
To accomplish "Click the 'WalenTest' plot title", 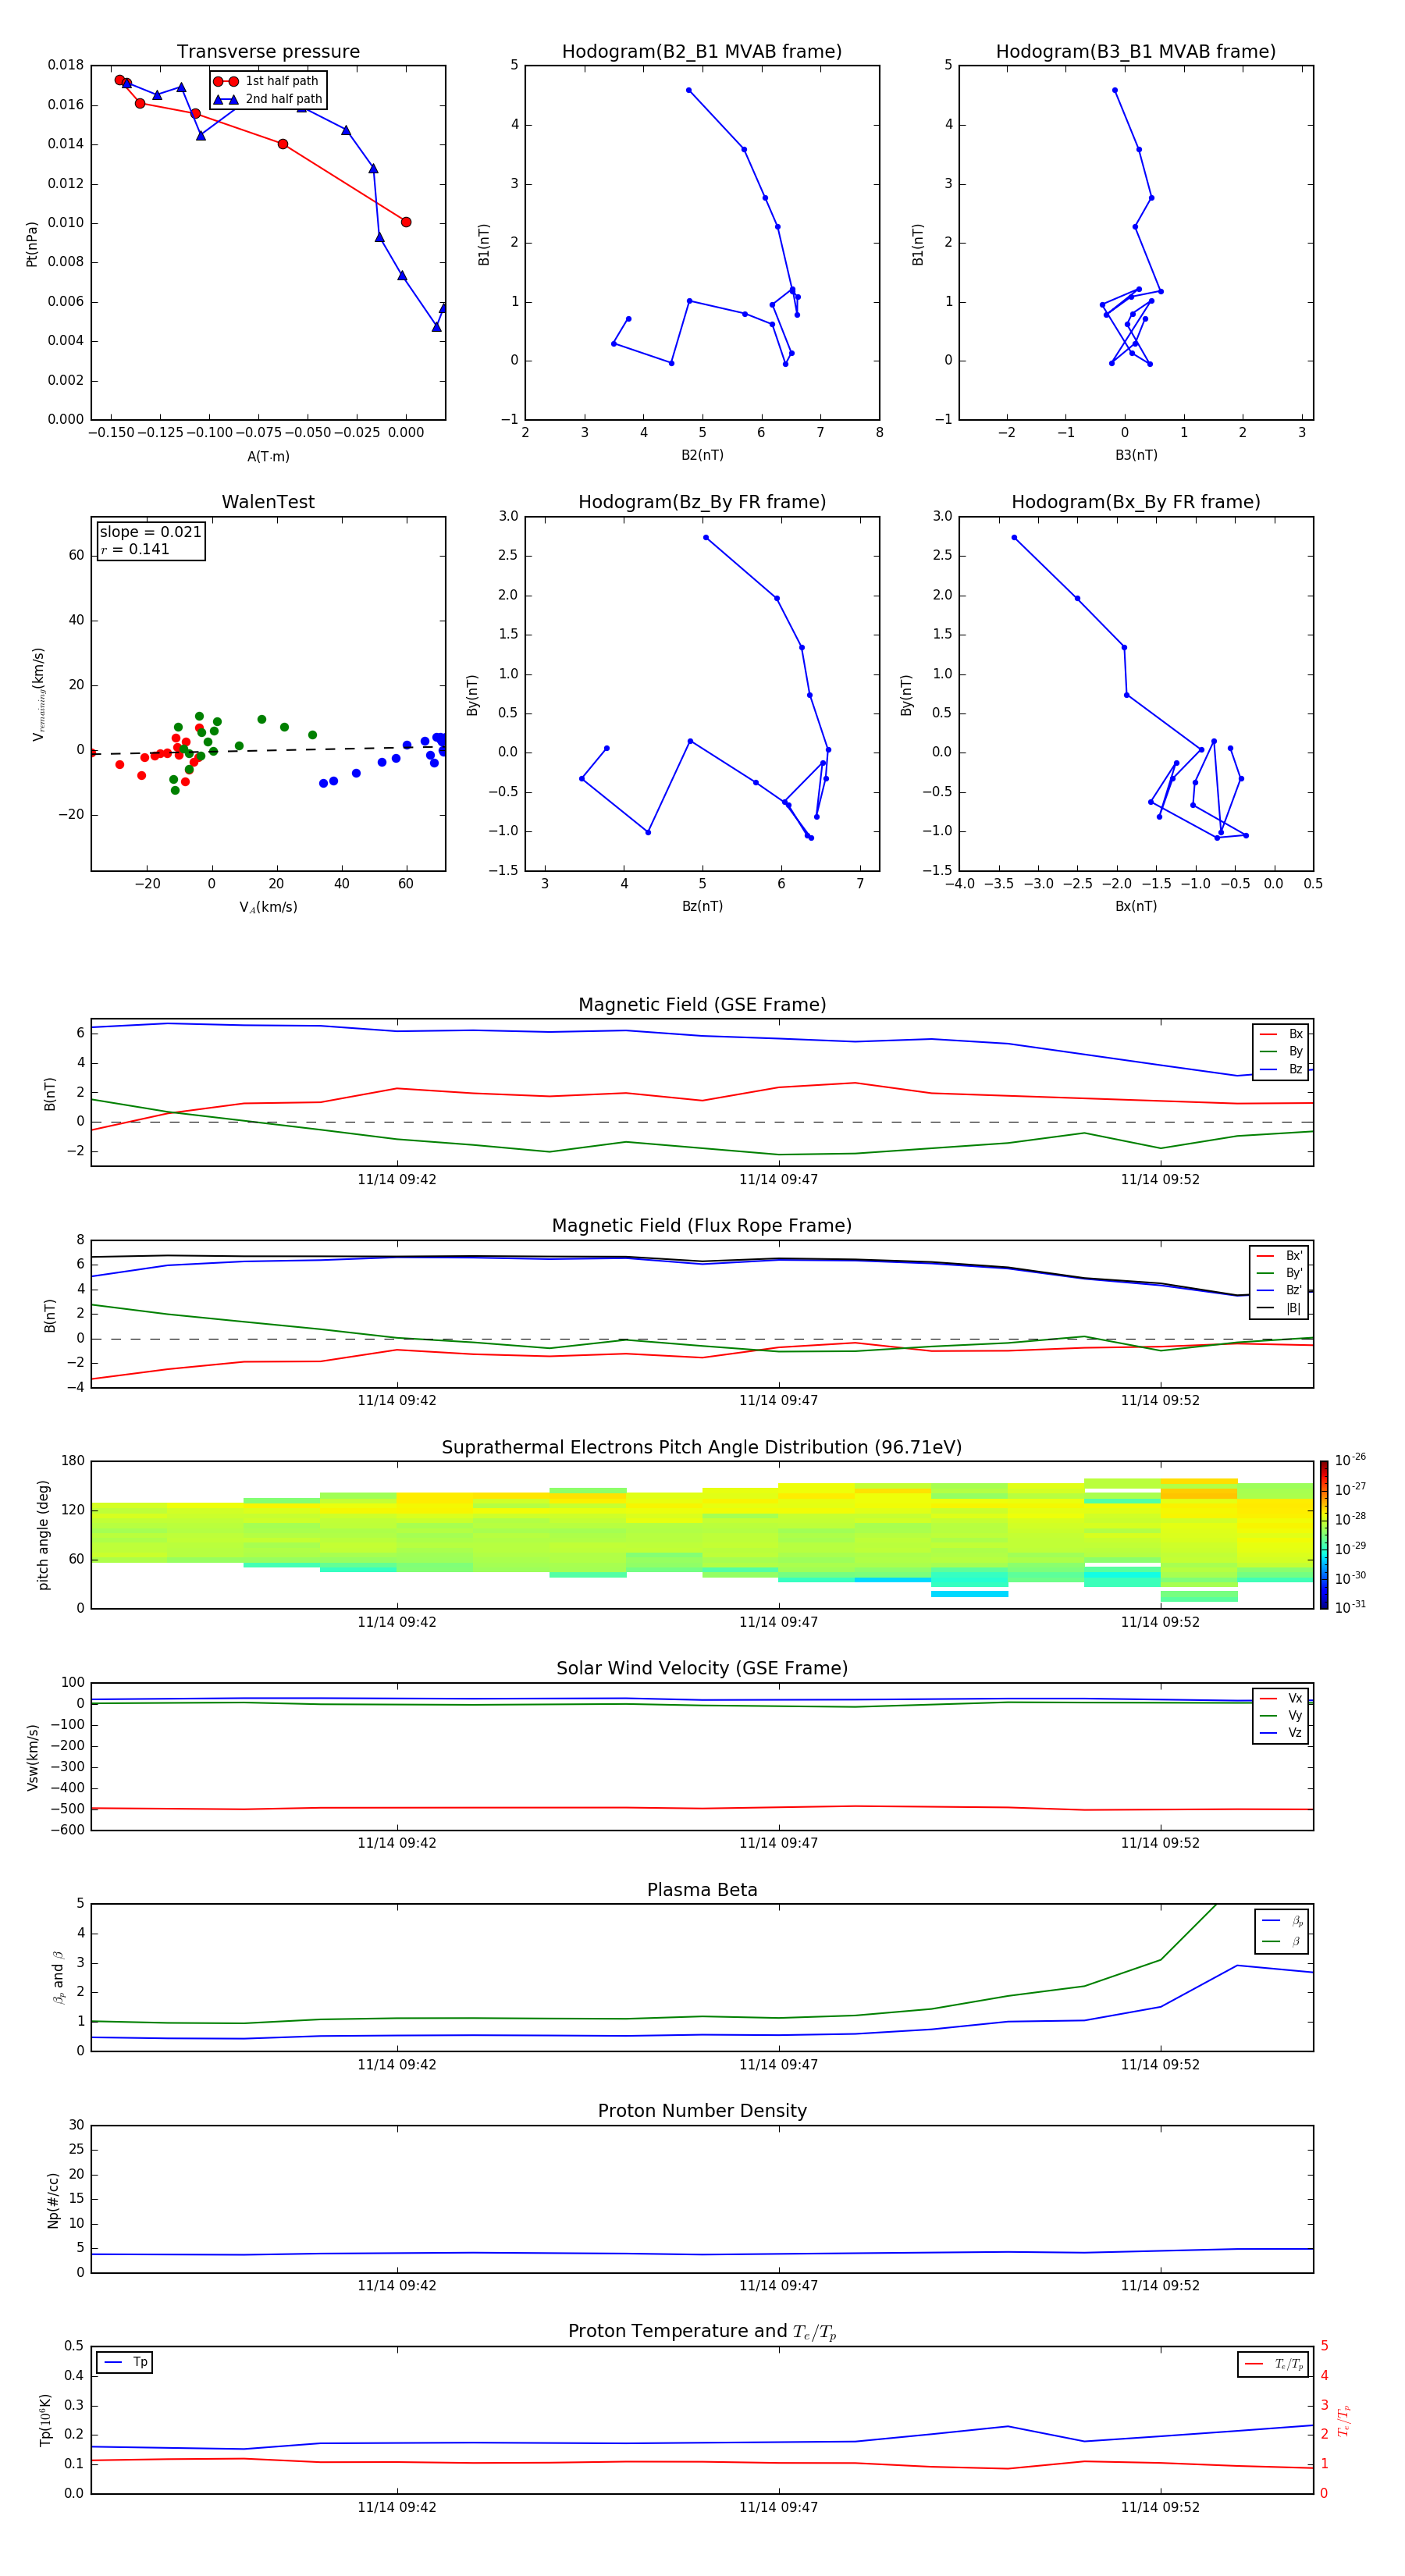I will coord(268,502).
